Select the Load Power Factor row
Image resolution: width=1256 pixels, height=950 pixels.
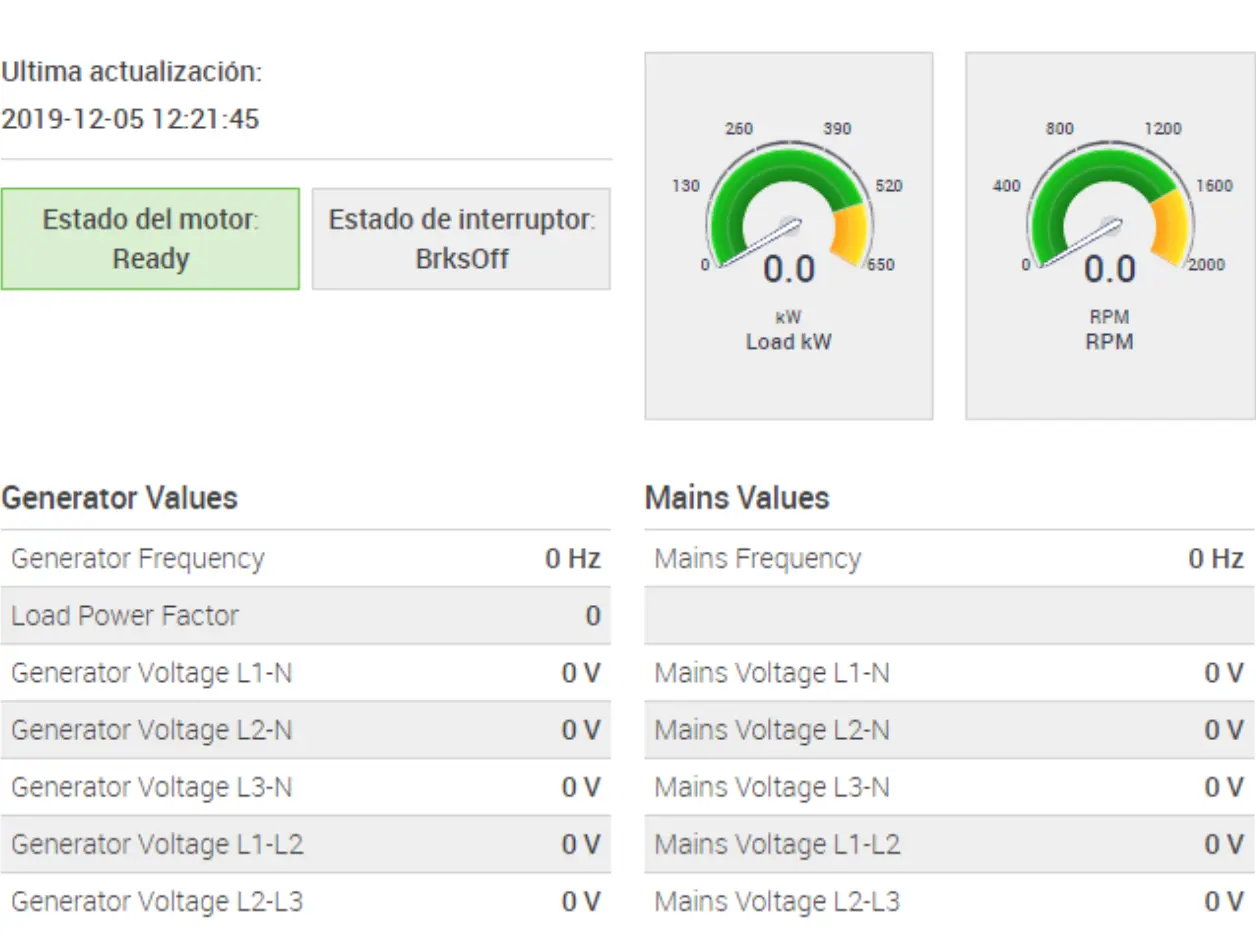[305, 615]
